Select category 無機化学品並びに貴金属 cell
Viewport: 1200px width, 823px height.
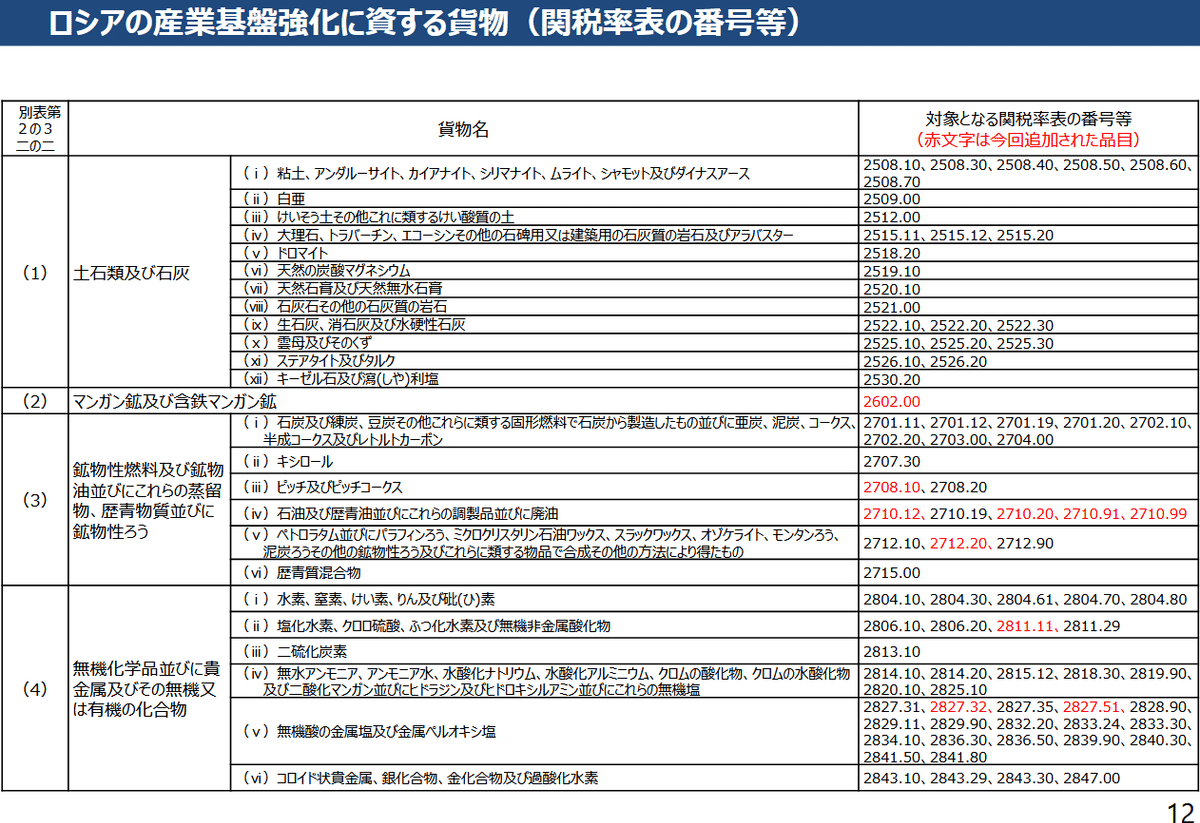point(148,688)
